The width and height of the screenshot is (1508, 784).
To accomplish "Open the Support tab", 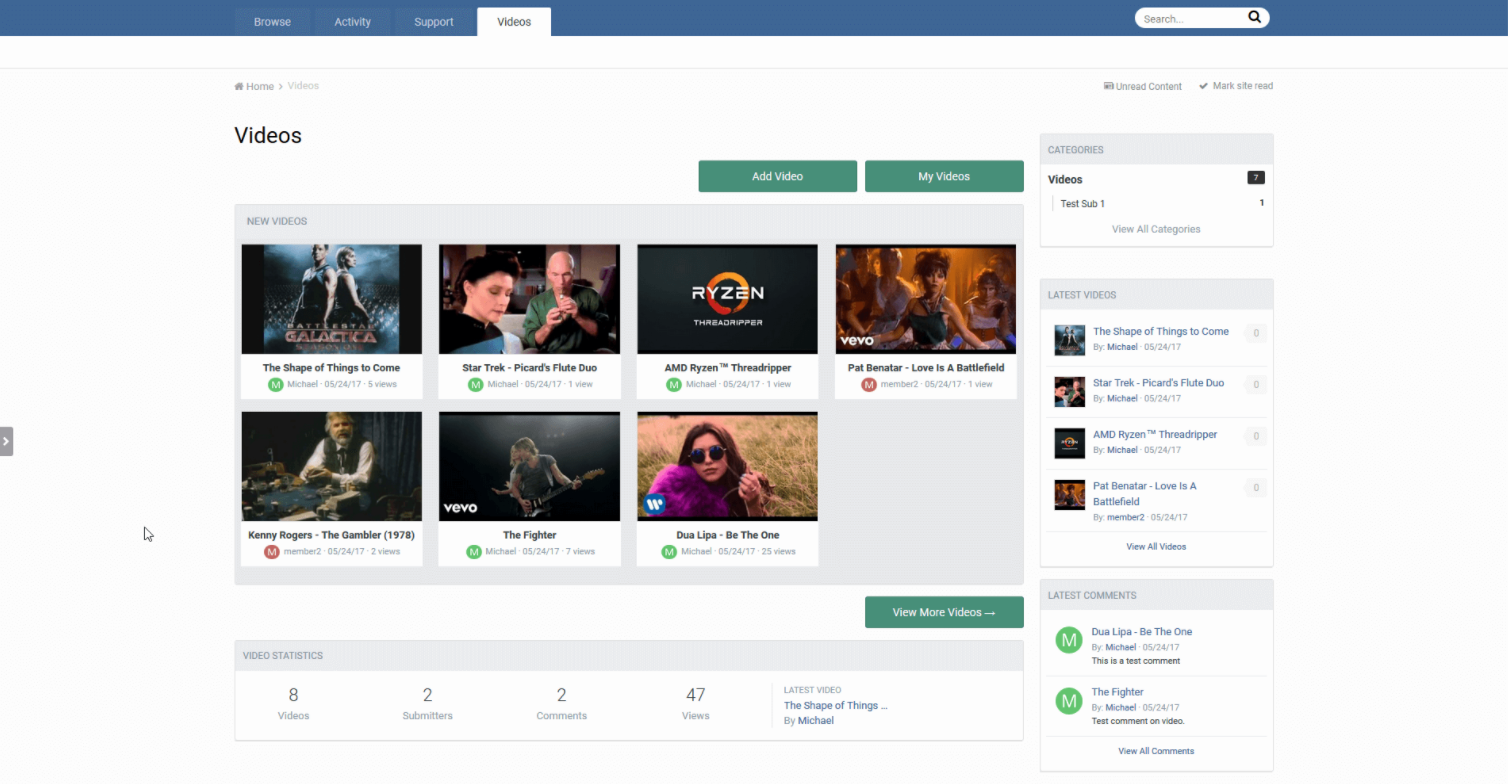I will tap(434, 22).
